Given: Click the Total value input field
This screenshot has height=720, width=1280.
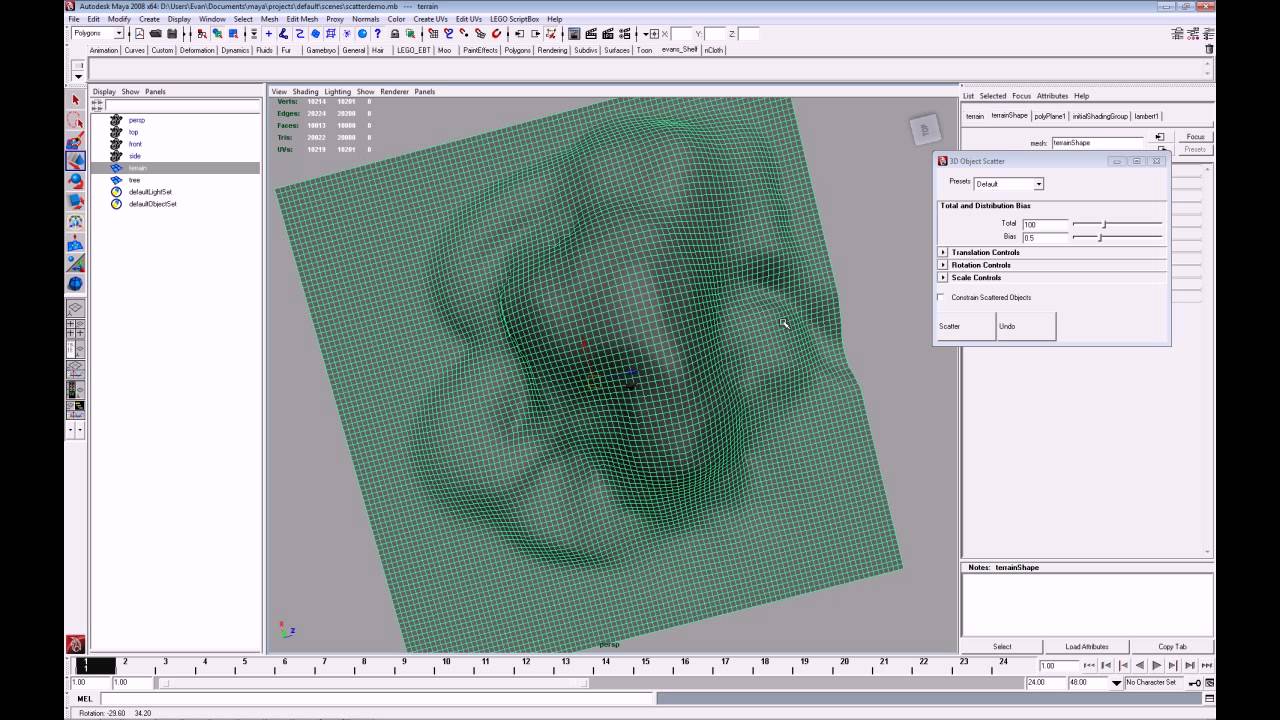Looking at the screenshot, I should [1045, 224].
